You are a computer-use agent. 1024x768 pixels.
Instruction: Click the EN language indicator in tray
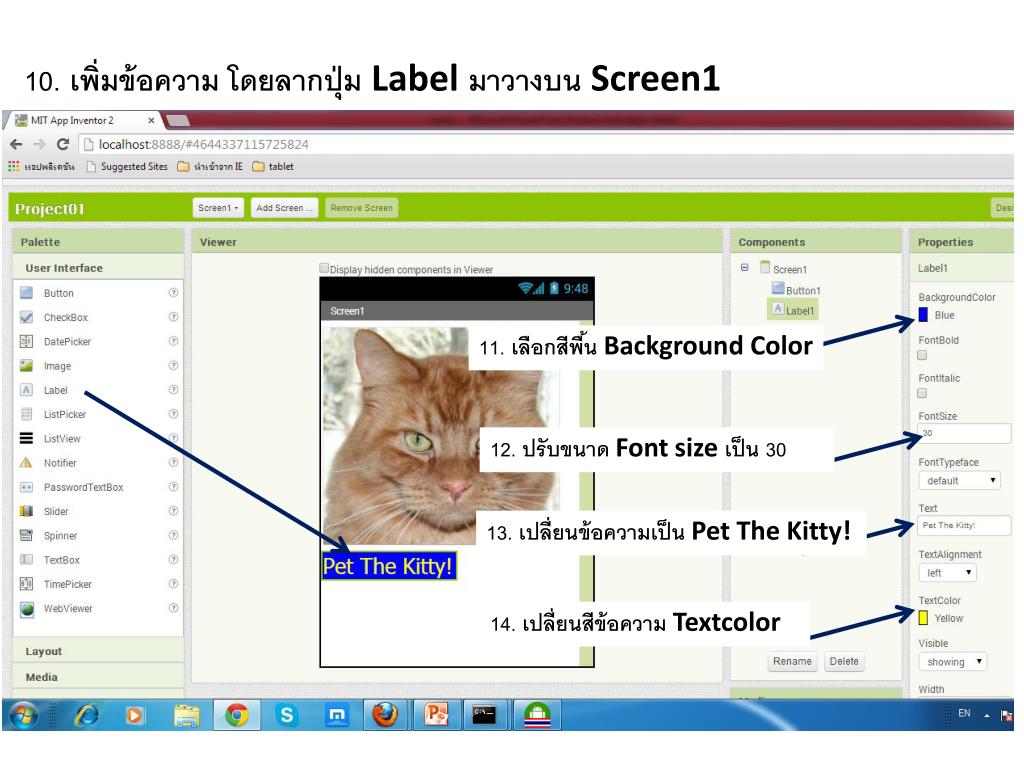click(x=964, y=713)
